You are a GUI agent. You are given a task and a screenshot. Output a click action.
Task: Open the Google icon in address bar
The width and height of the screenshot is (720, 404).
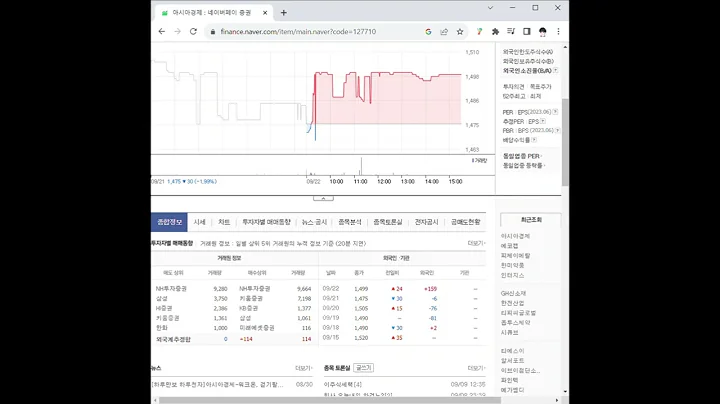(428, 32)
